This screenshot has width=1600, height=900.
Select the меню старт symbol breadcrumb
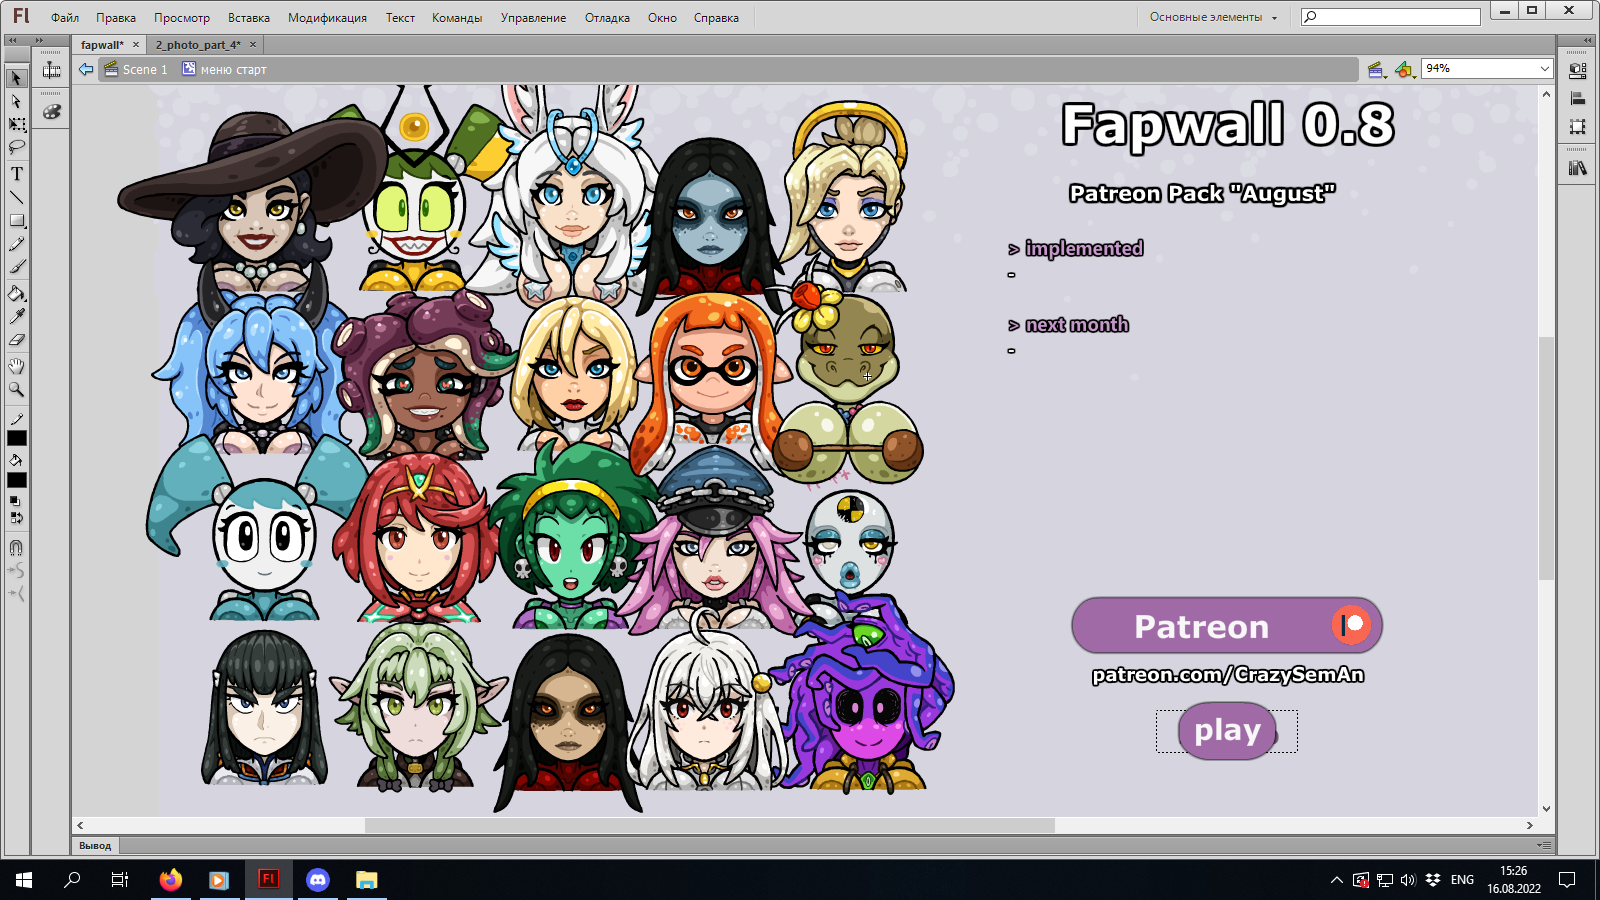coord(225,69)
